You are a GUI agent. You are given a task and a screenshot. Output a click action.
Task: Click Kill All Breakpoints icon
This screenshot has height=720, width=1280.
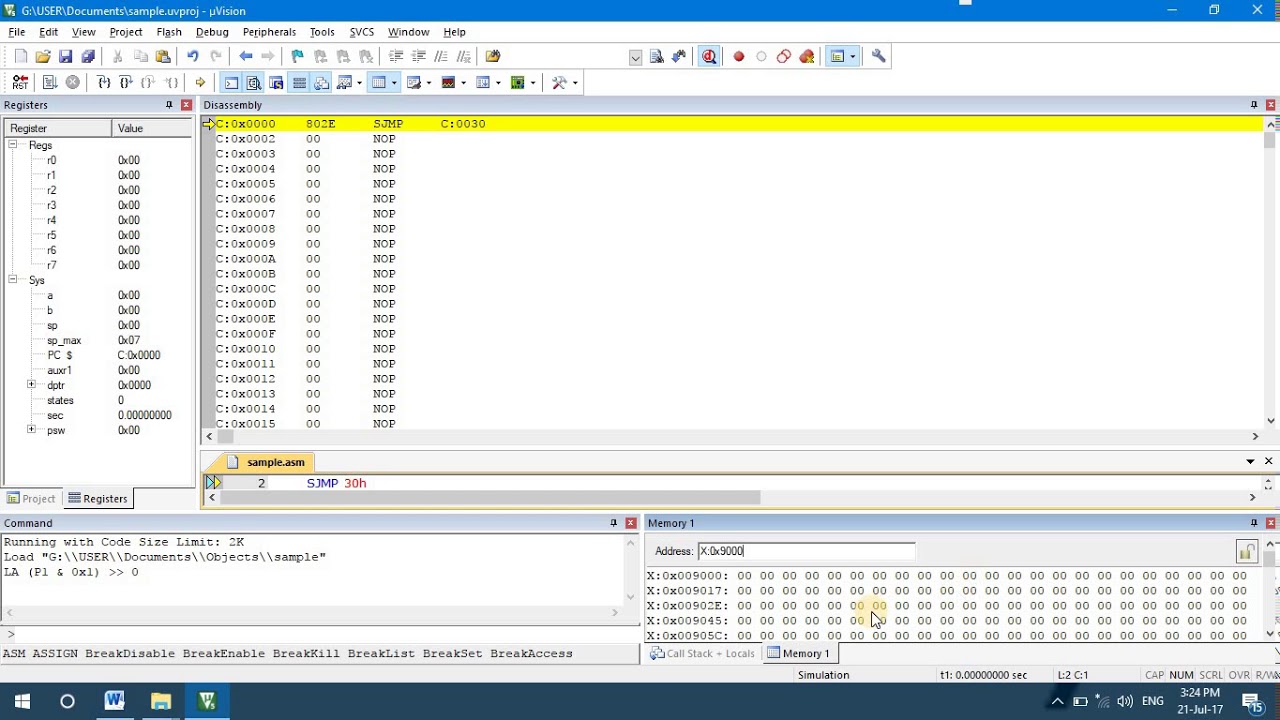pos(807,57)
